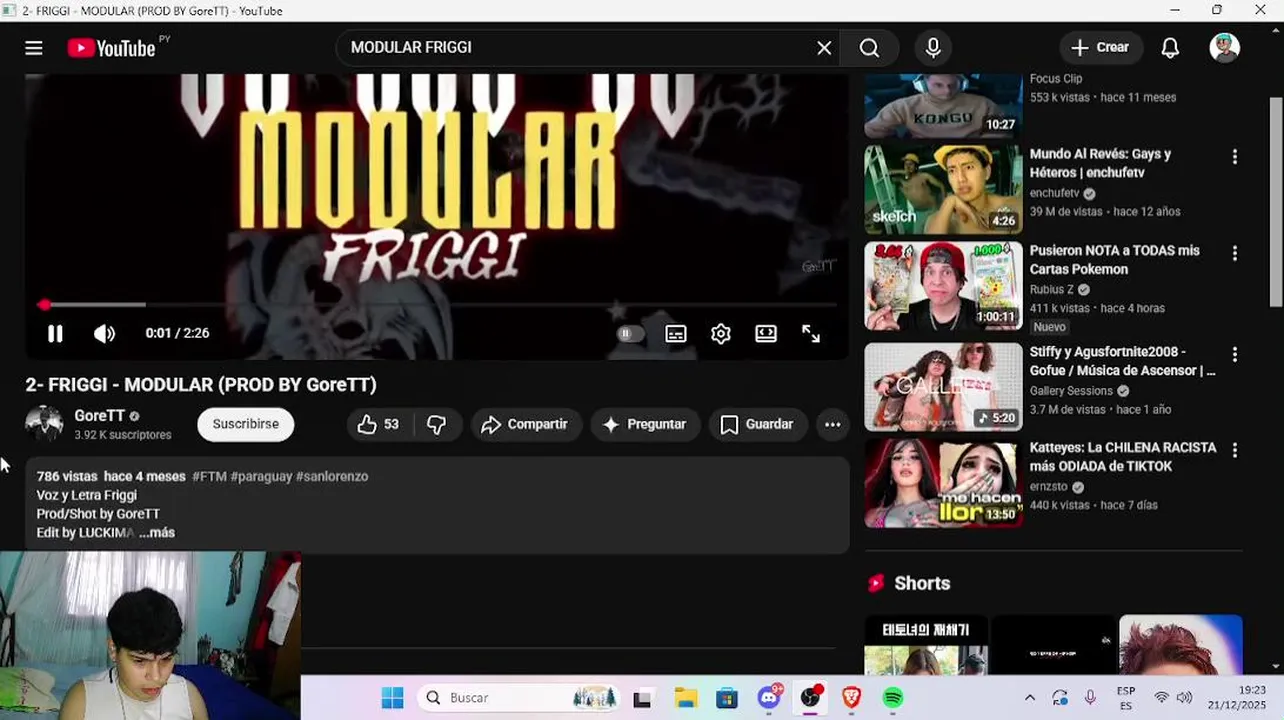Open Spotify from the taskbar
The width and height of the screenshot is (1284, 720).
(x=893, y=698)
